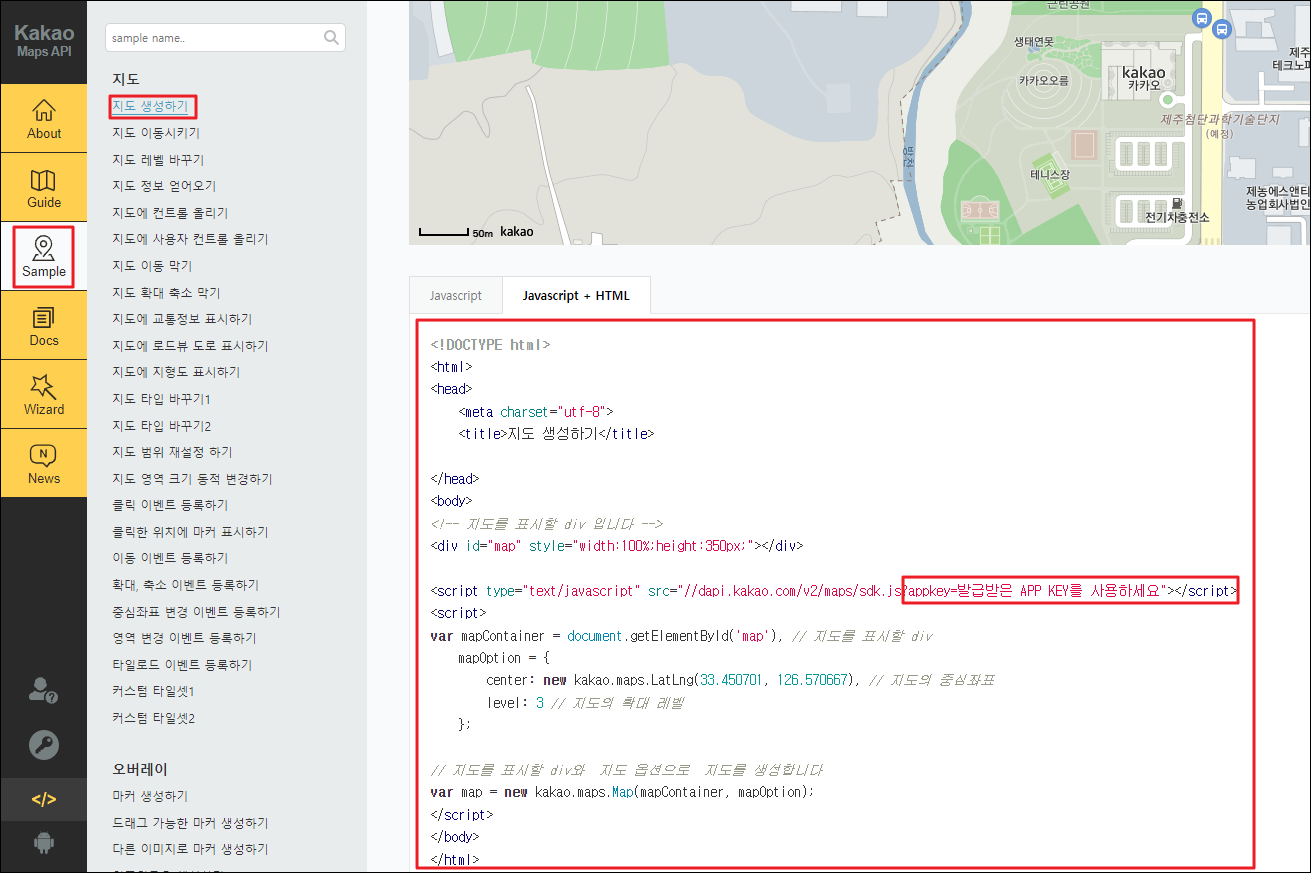Click the 오버레이 category heading
Image resolution: width=1311 pixels, height=873 pixels.
[140, 769]
